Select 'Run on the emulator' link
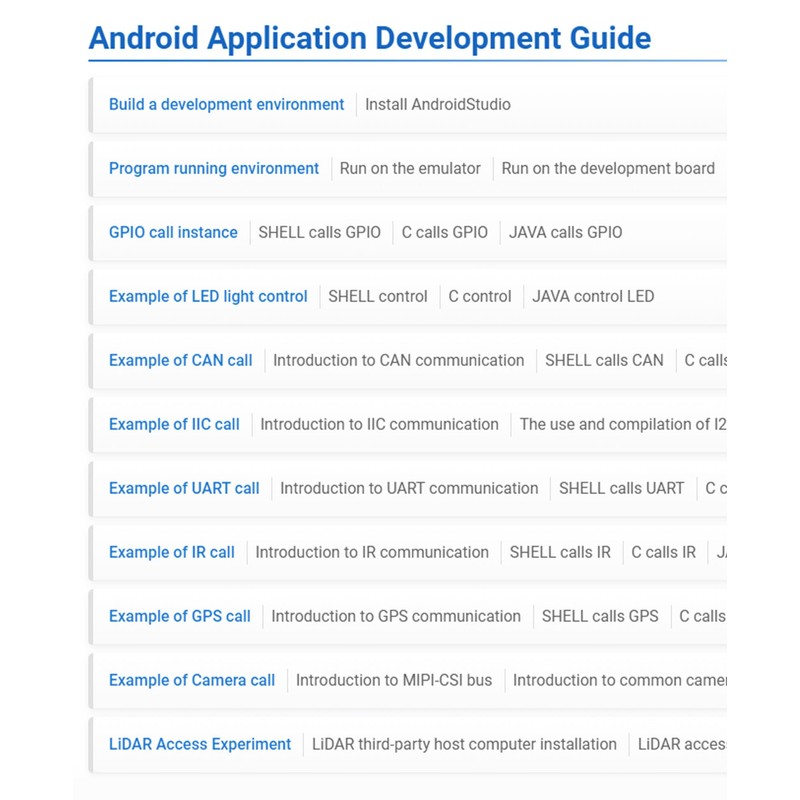 click(x=410, y=168)
